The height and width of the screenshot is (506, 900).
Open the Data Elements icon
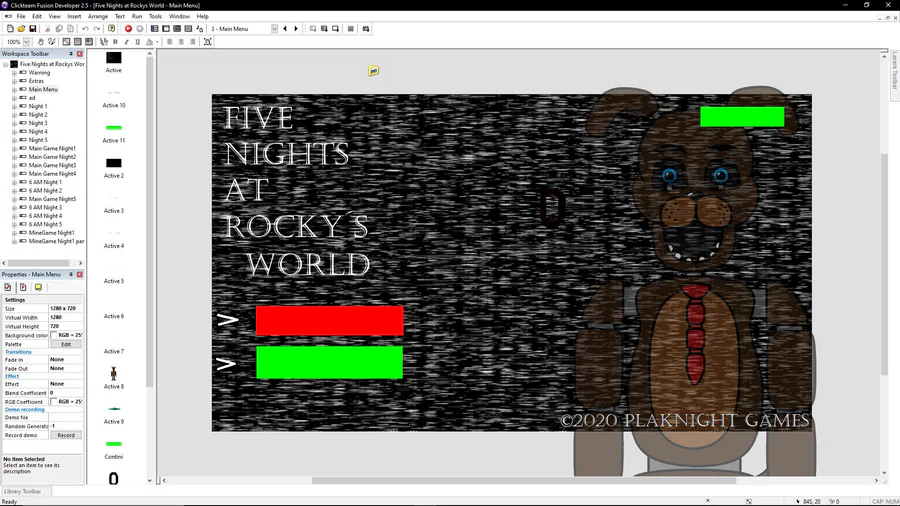200,29
